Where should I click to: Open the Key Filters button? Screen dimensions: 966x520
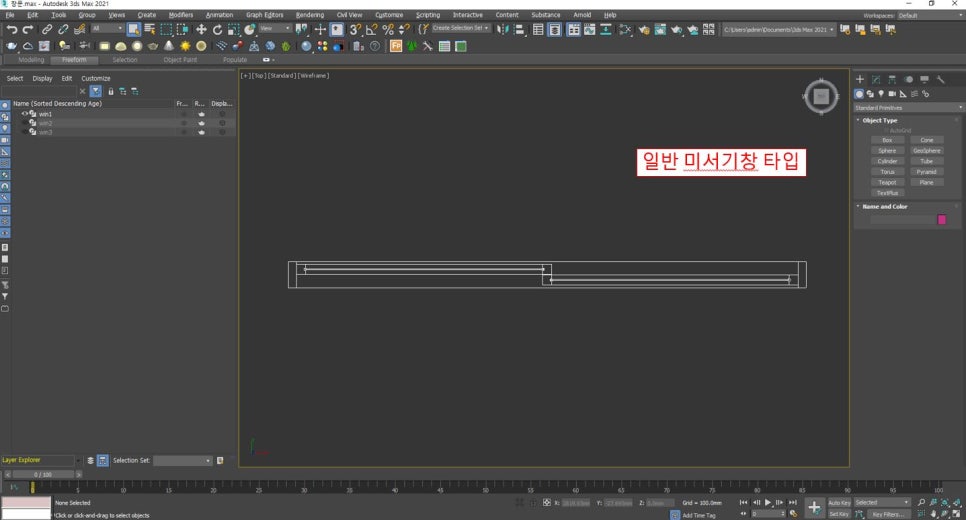pos(888,514)
